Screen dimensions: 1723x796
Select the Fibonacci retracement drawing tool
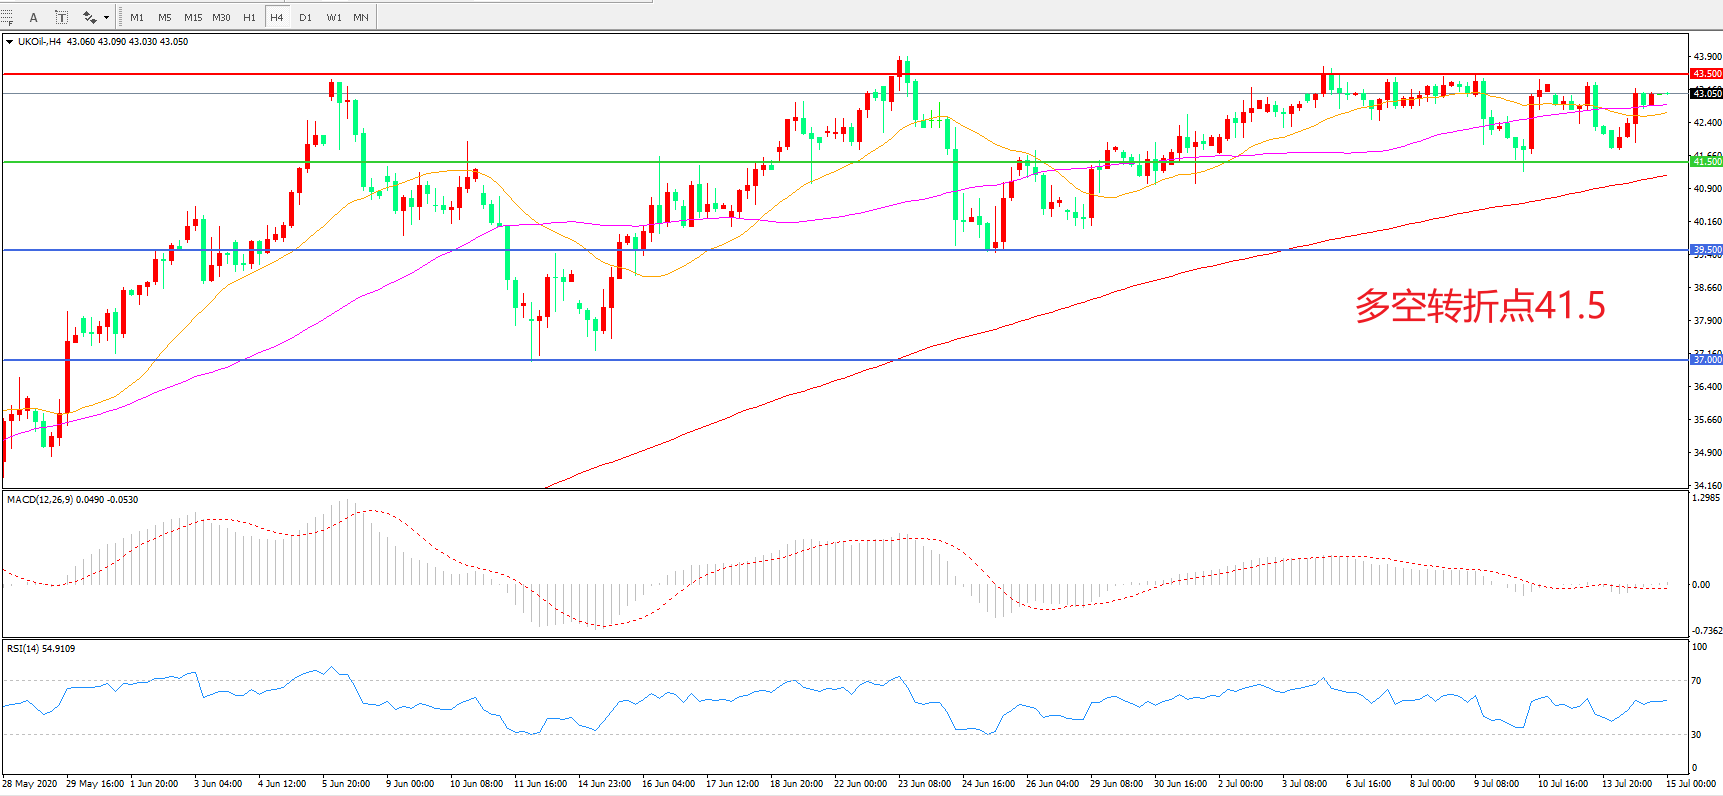[x=6, y=17]
